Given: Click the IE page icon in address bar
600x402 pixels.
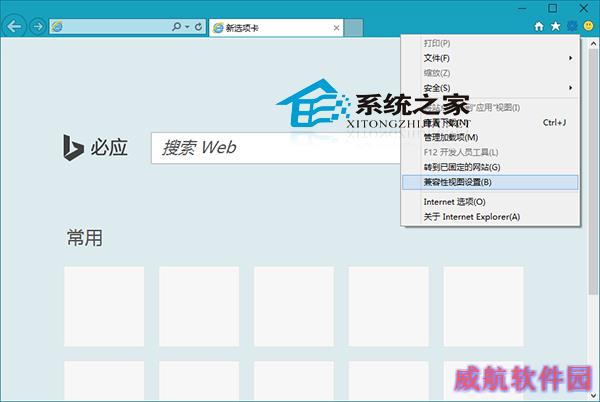Looking at the screenshot, I should coord(57,26).
